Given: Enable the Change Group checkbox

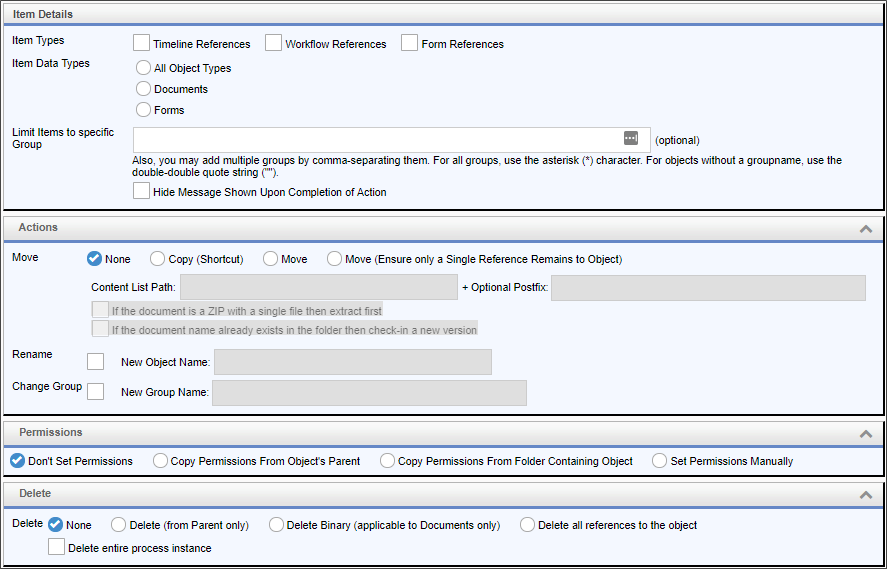Looking at the screenshot, I should pyautogui.click(x=96, y=392).
